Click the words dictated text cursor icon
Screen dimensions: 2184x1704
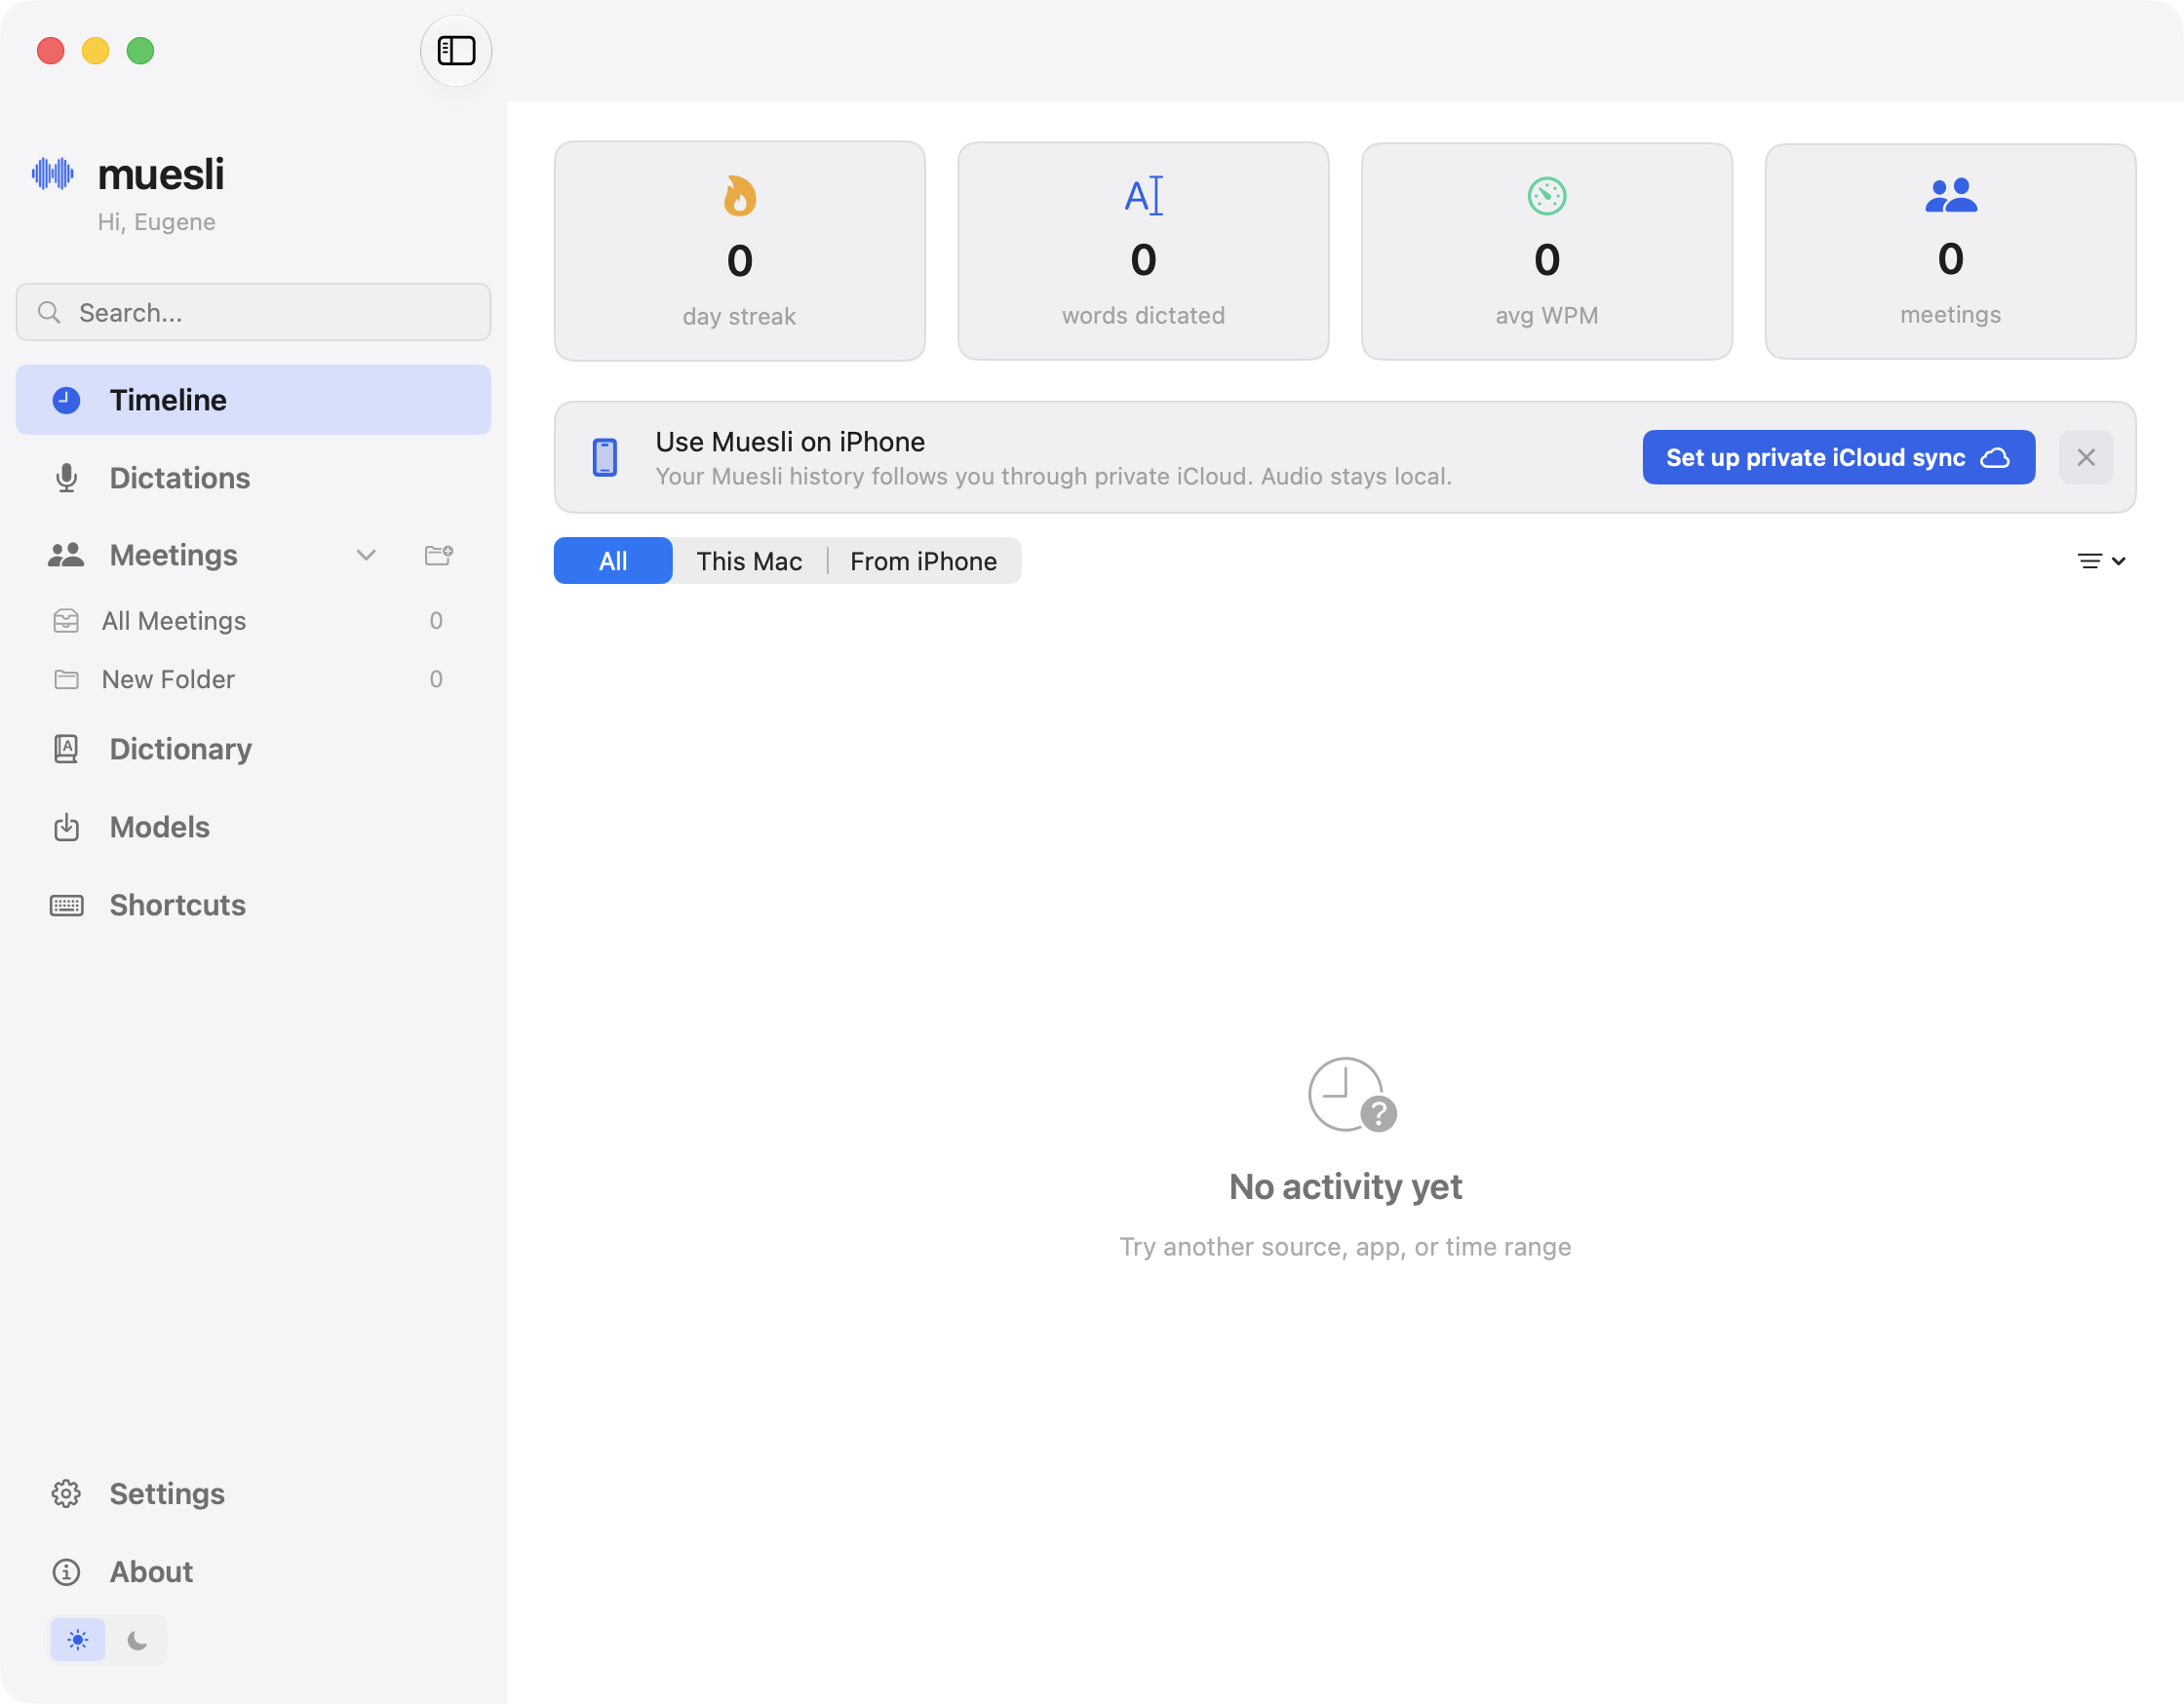click(1144, 195)
